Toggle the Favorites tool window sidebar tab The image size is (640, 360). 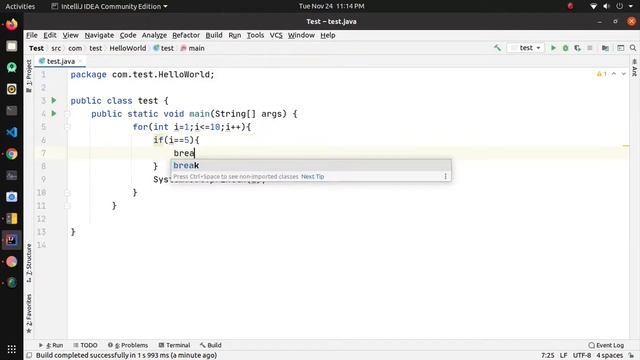coord(29,313)
